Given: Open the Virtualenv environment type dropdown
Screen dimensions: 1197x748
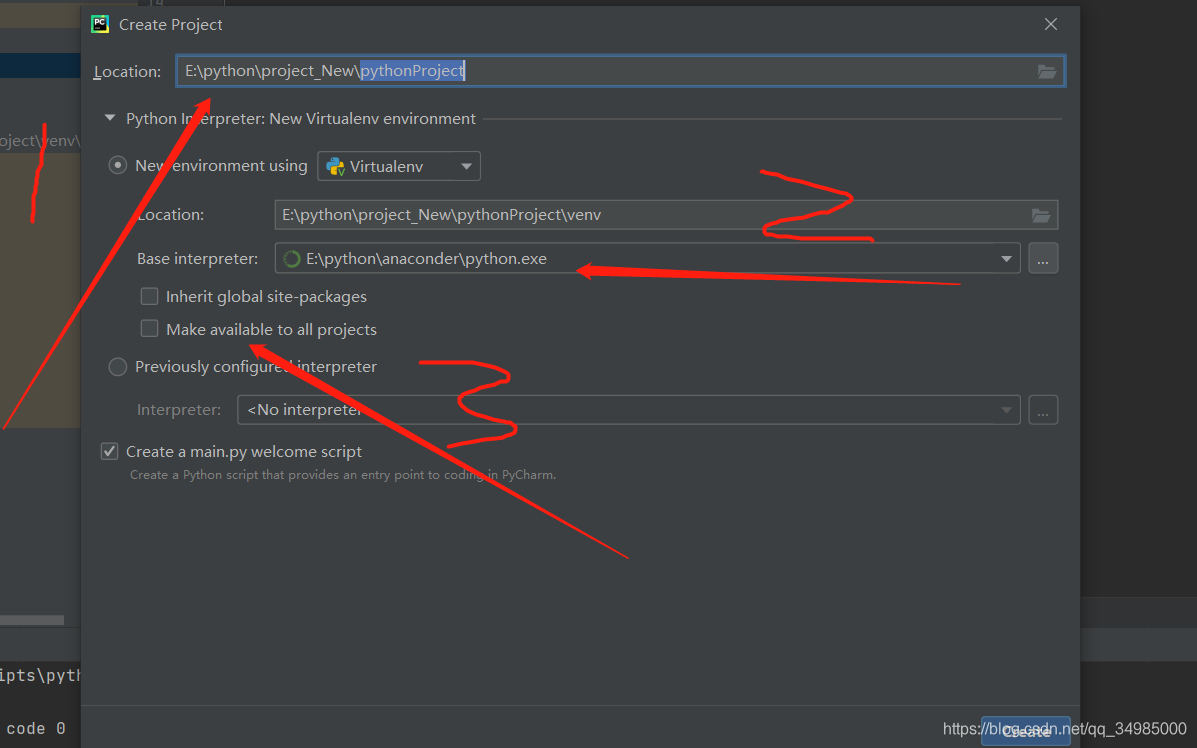Looking at the screenshot, I should (398, 166).
